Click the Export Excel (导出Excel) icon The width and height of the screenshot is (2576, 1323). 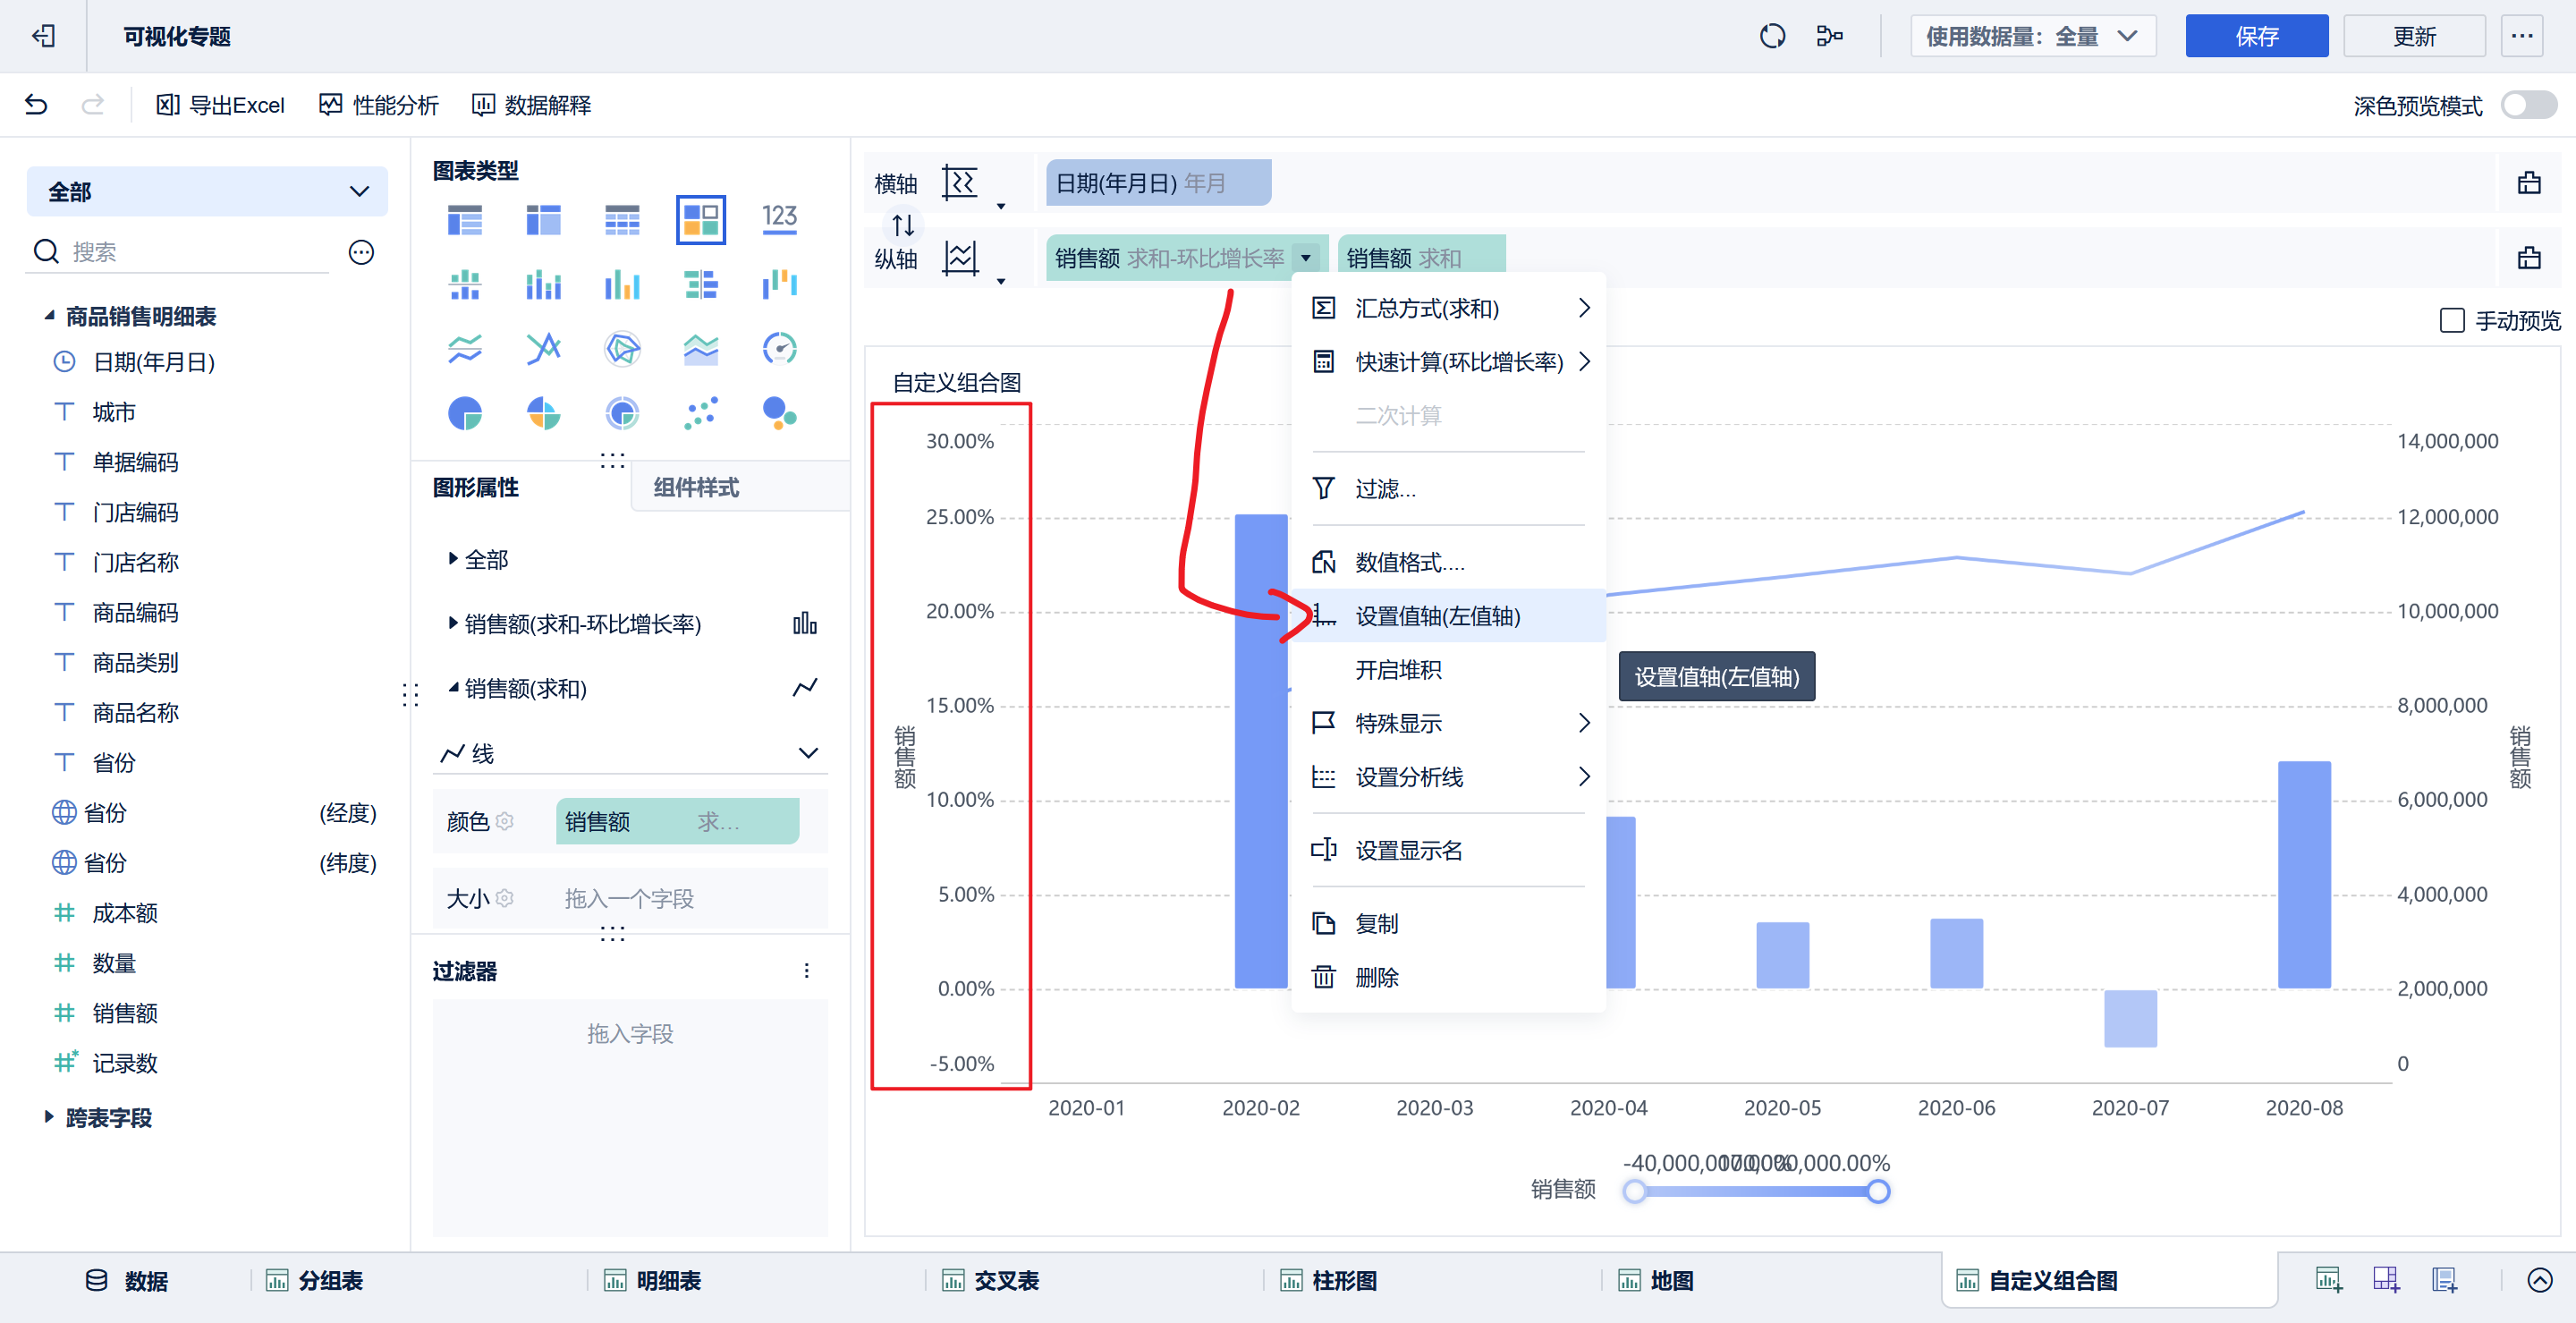[167, 105]
